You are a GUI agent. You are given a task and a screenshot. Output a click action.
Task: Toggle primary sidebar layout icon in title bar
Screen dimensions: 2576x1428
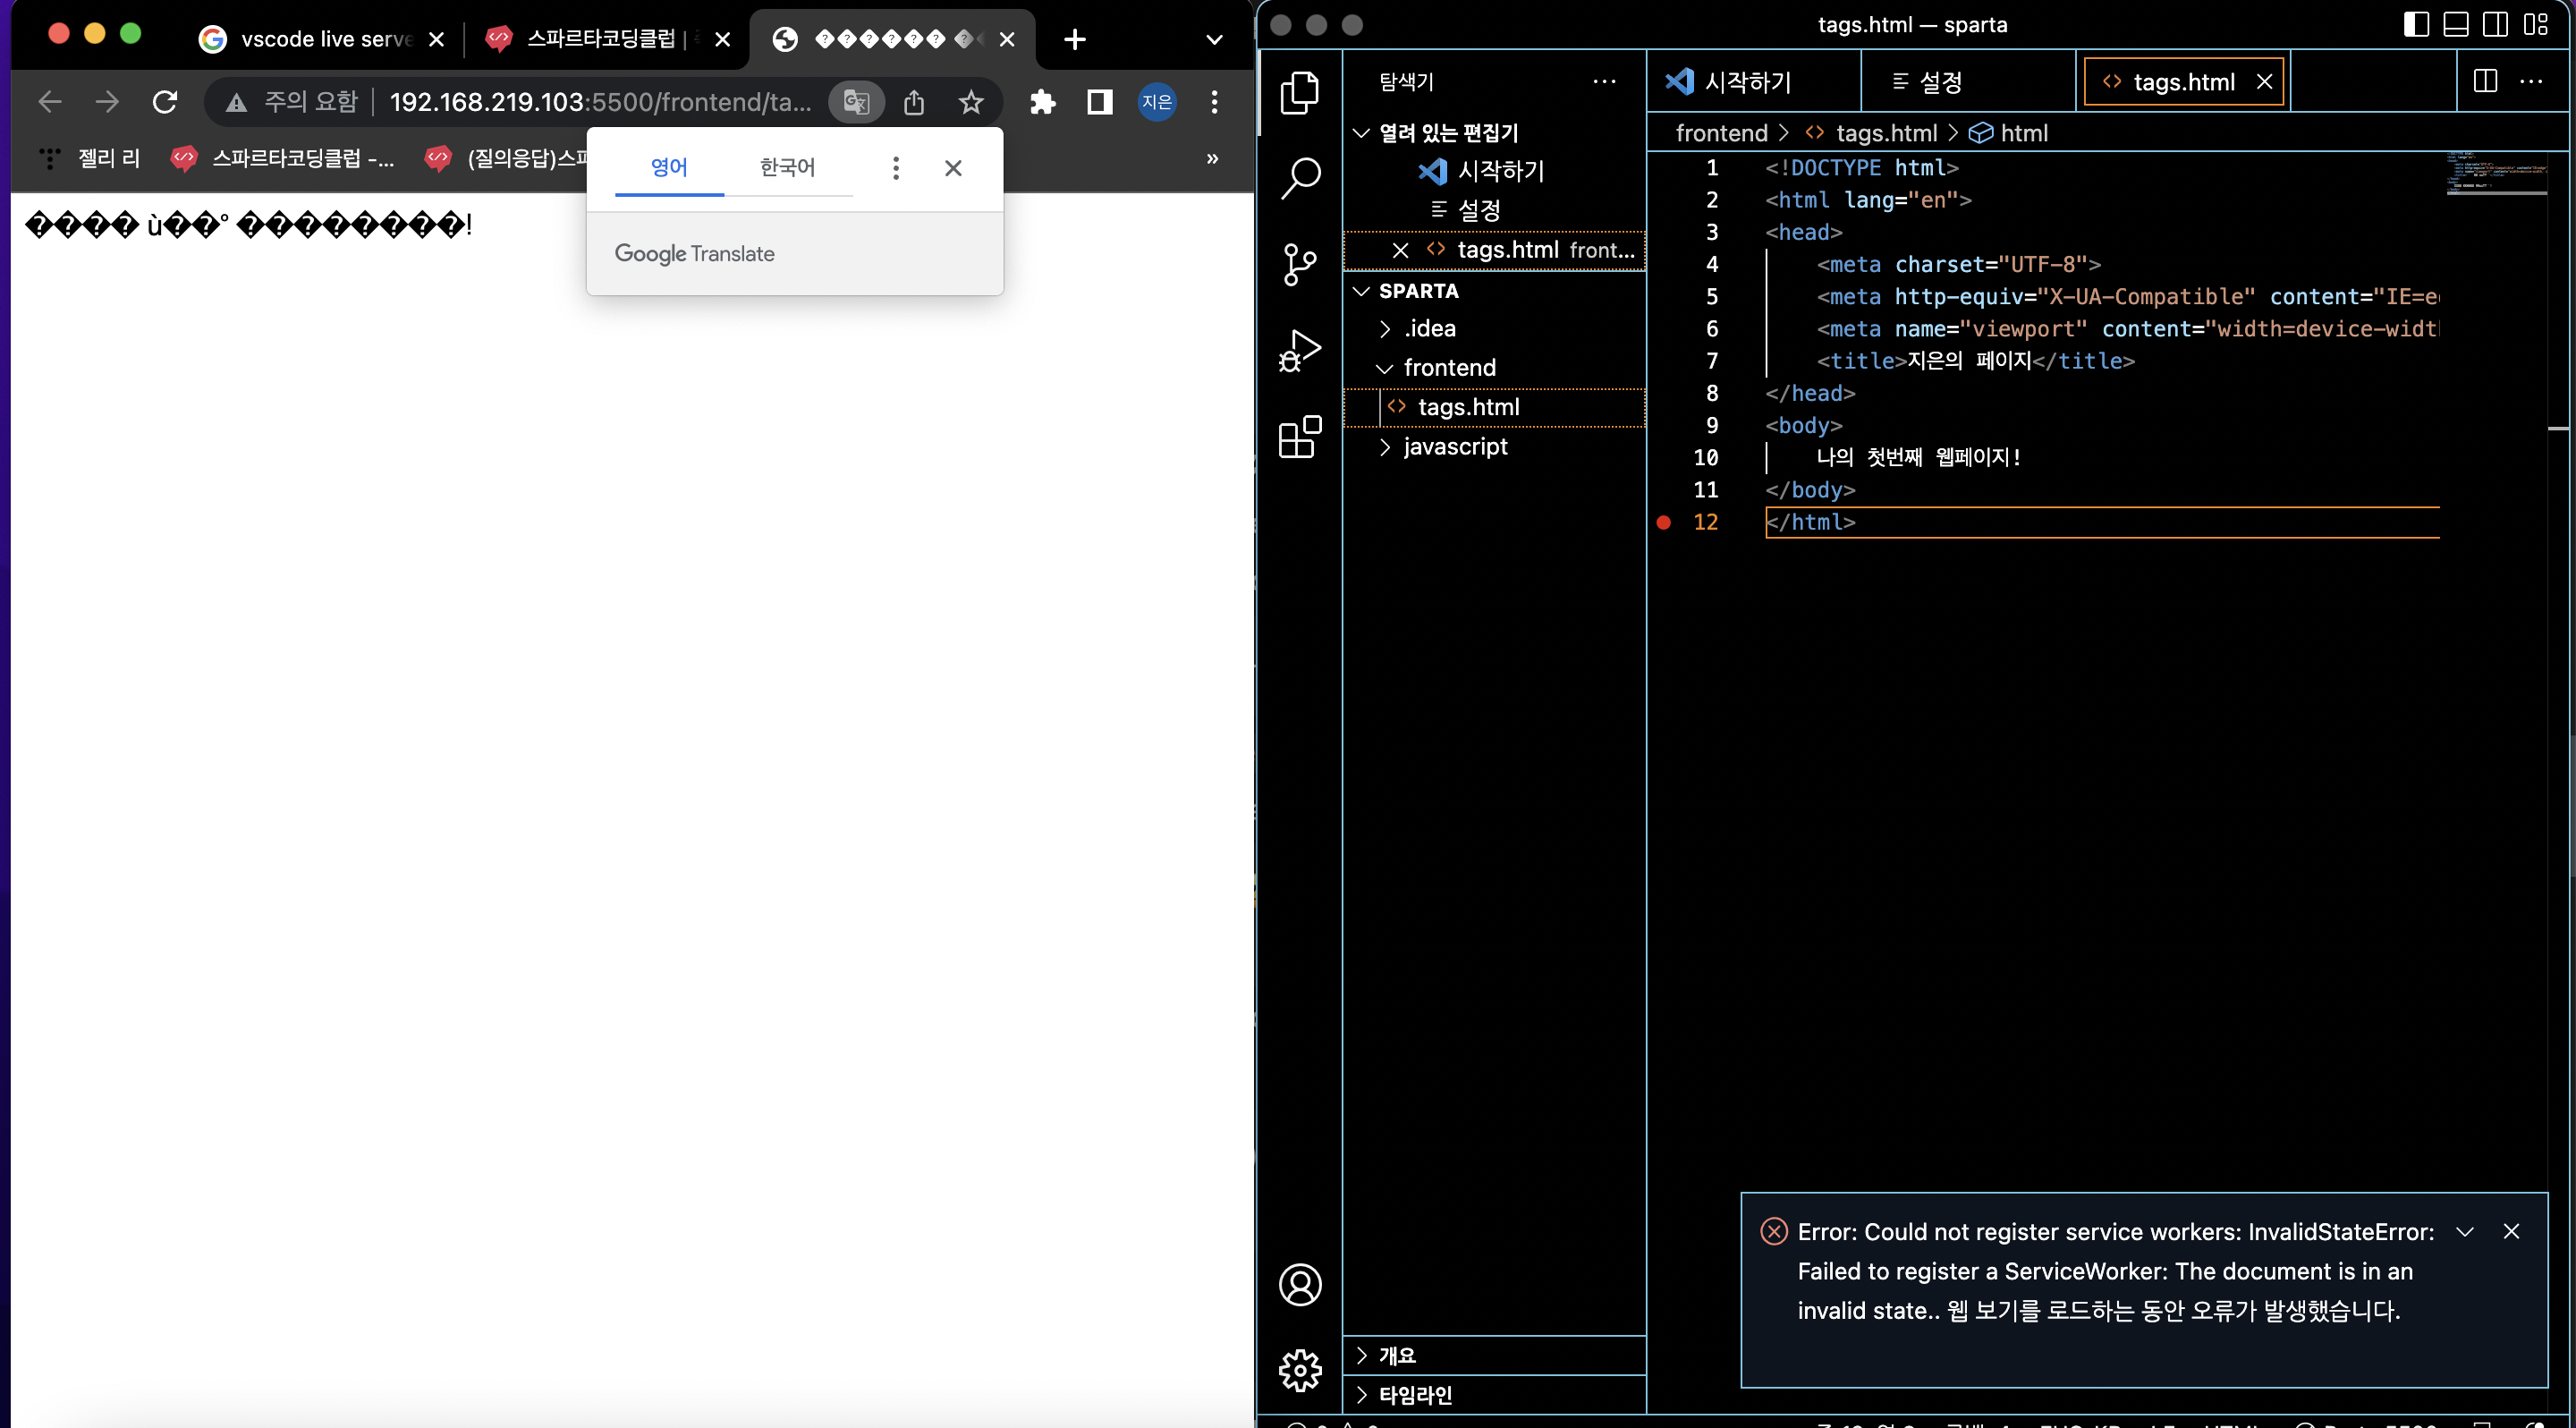click(2416, 24)
